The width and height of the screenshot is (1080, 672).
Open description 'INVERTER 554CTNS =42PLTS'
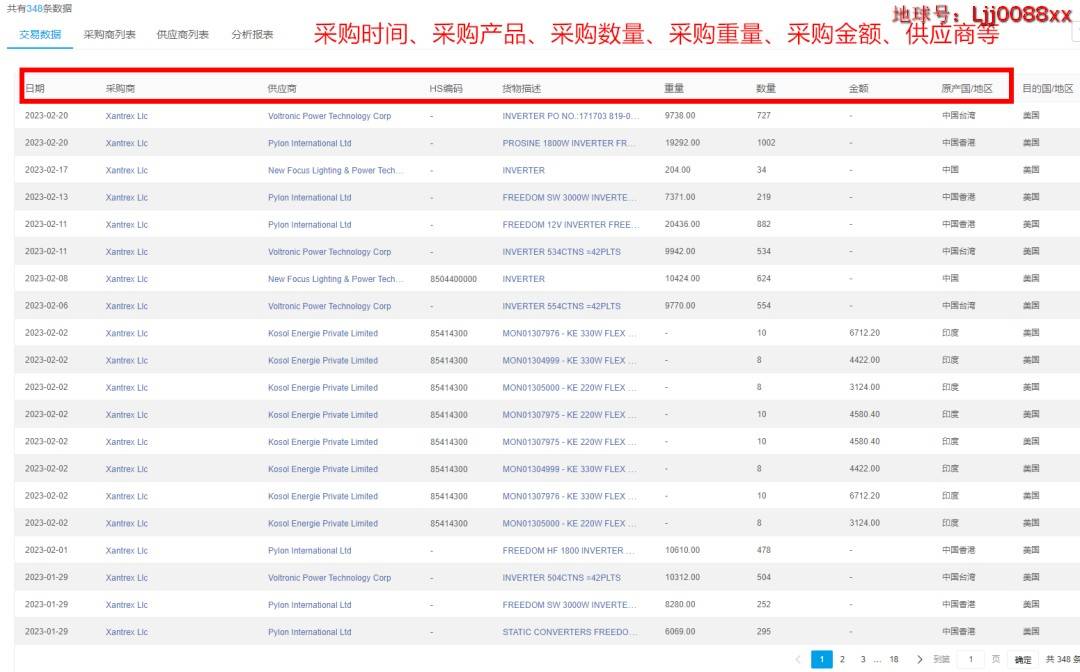pyautogui.click(x=561, y=306)
